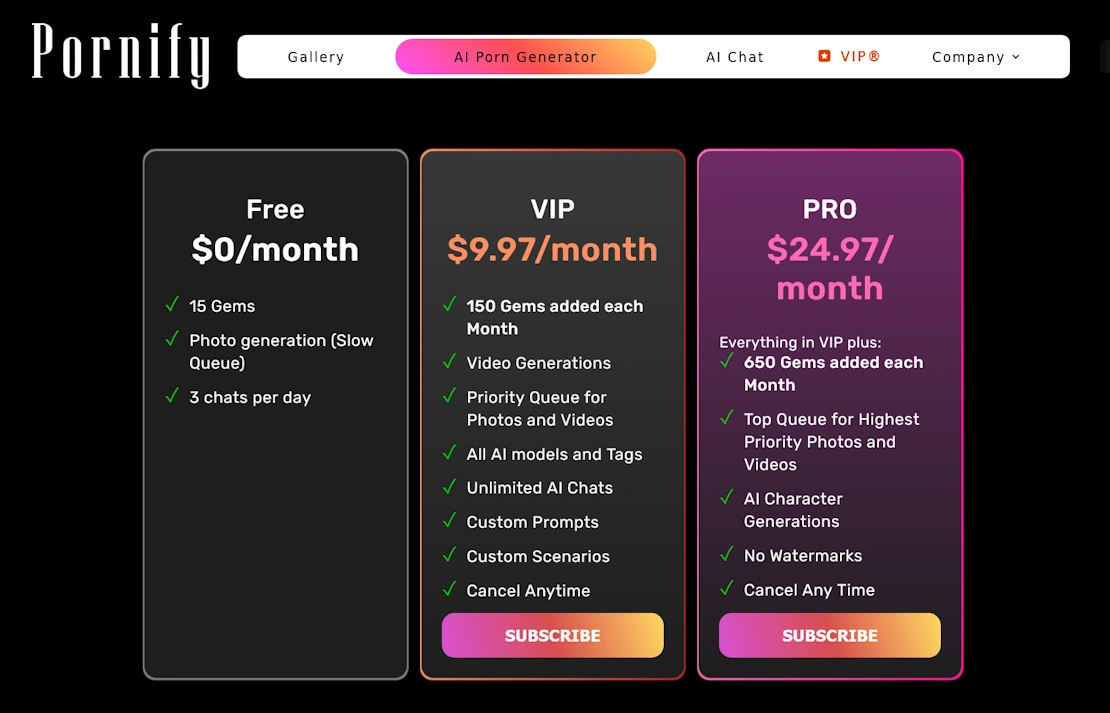
Task: Click the checkmark beside Video Generations
Action: coord(449,362)
